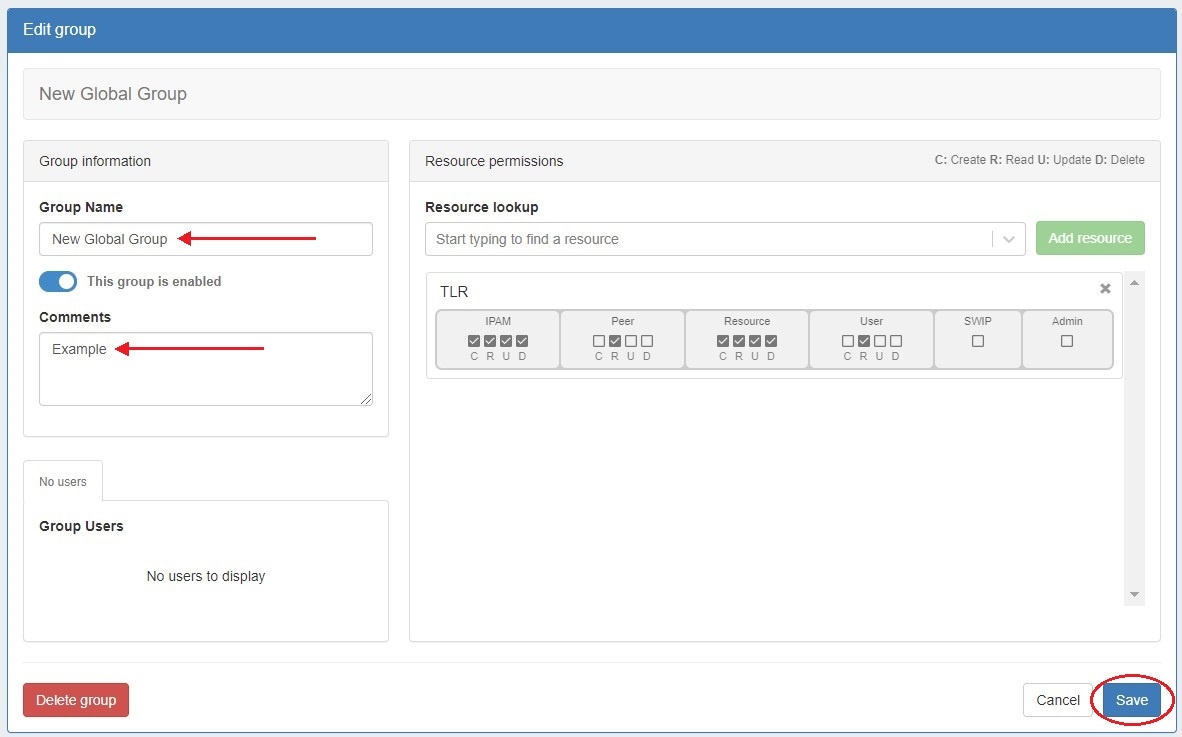This screenshot has height=737, width=1182.
Task: Click the Cancel button
Action: [1057, 700]
